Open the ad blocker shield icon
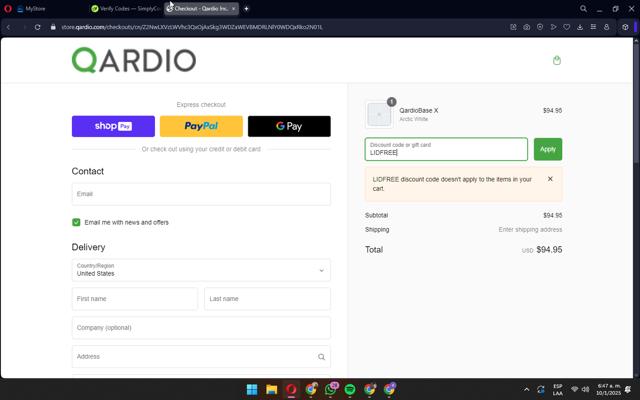The image size is (640, 400). click(x=540, y=27)
